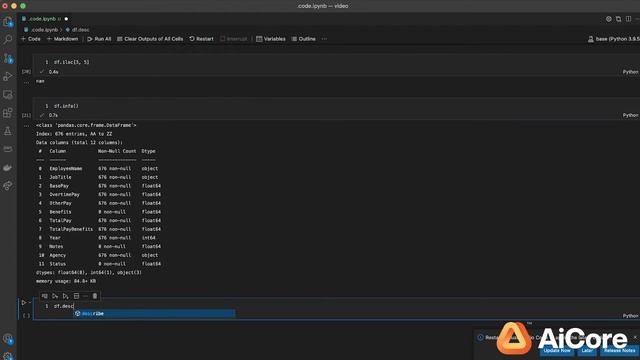Screen dimensions: 640x360
Task: Open the Search view in activity bar
Action: point(8,40)
